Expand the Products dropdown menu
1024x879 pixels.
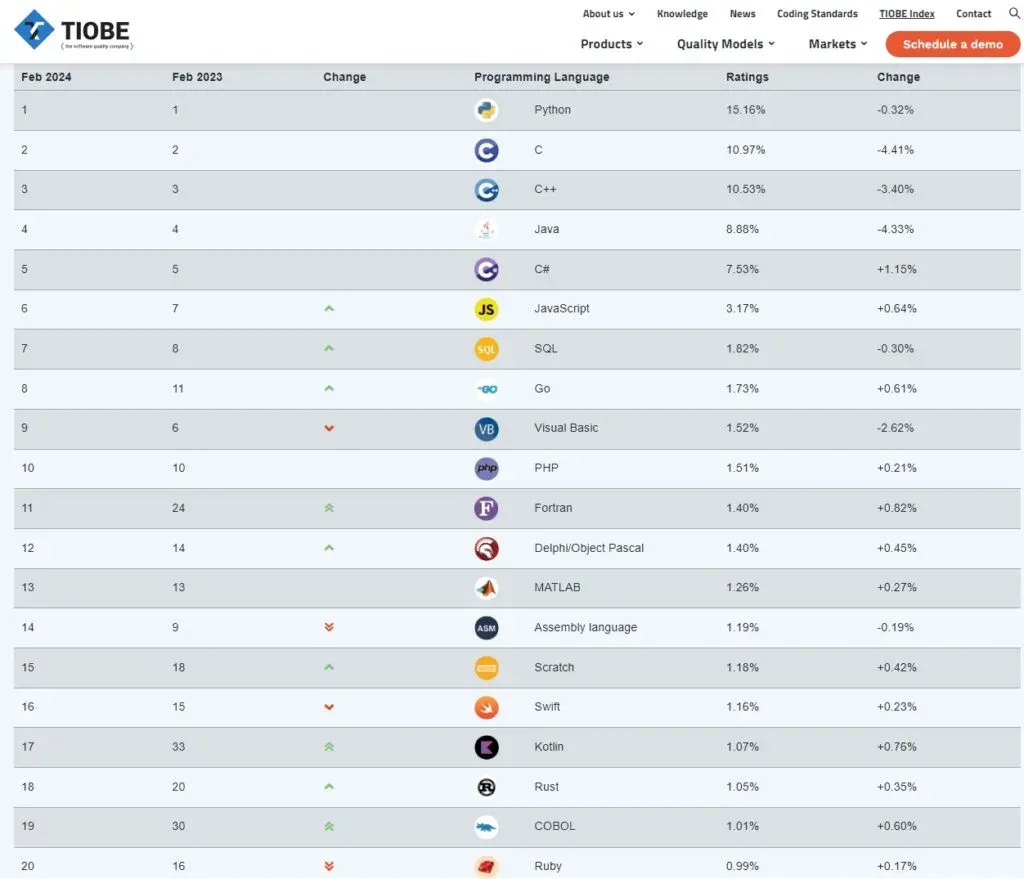pyautogui.click(x=611, y=44)
